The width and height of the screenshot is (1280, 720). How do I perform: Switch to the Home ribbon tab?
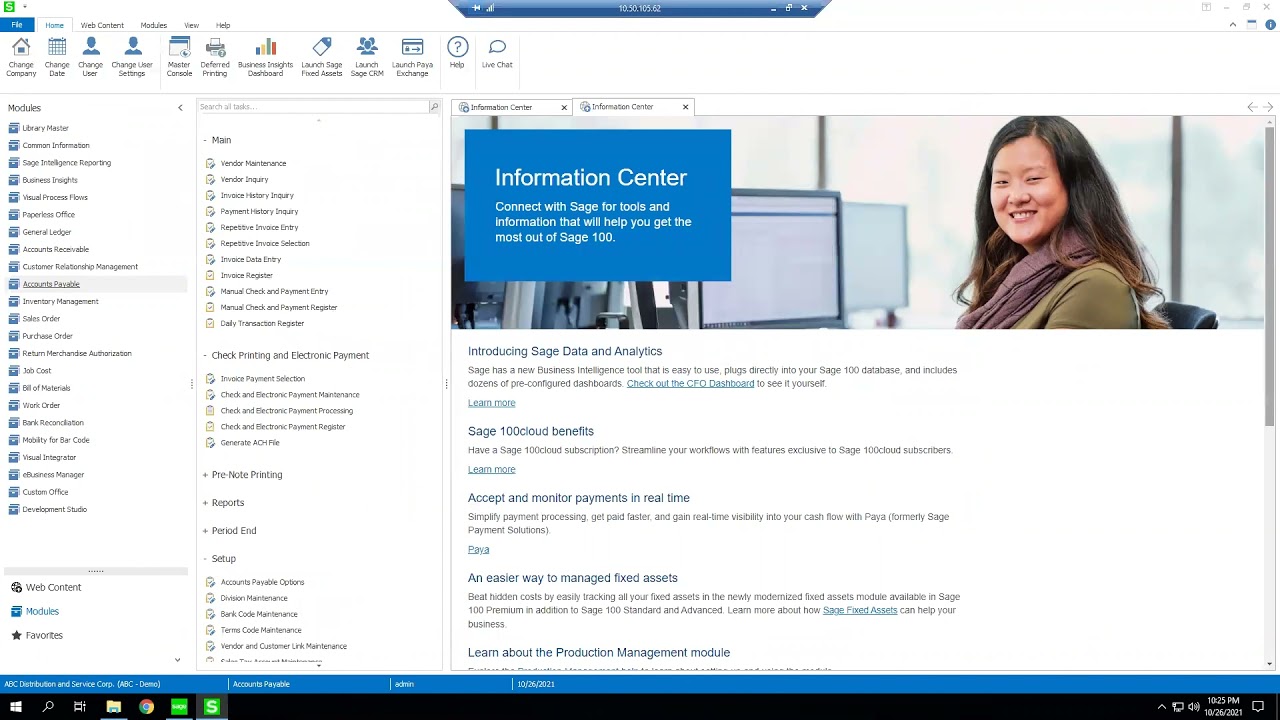click(54, 25)
